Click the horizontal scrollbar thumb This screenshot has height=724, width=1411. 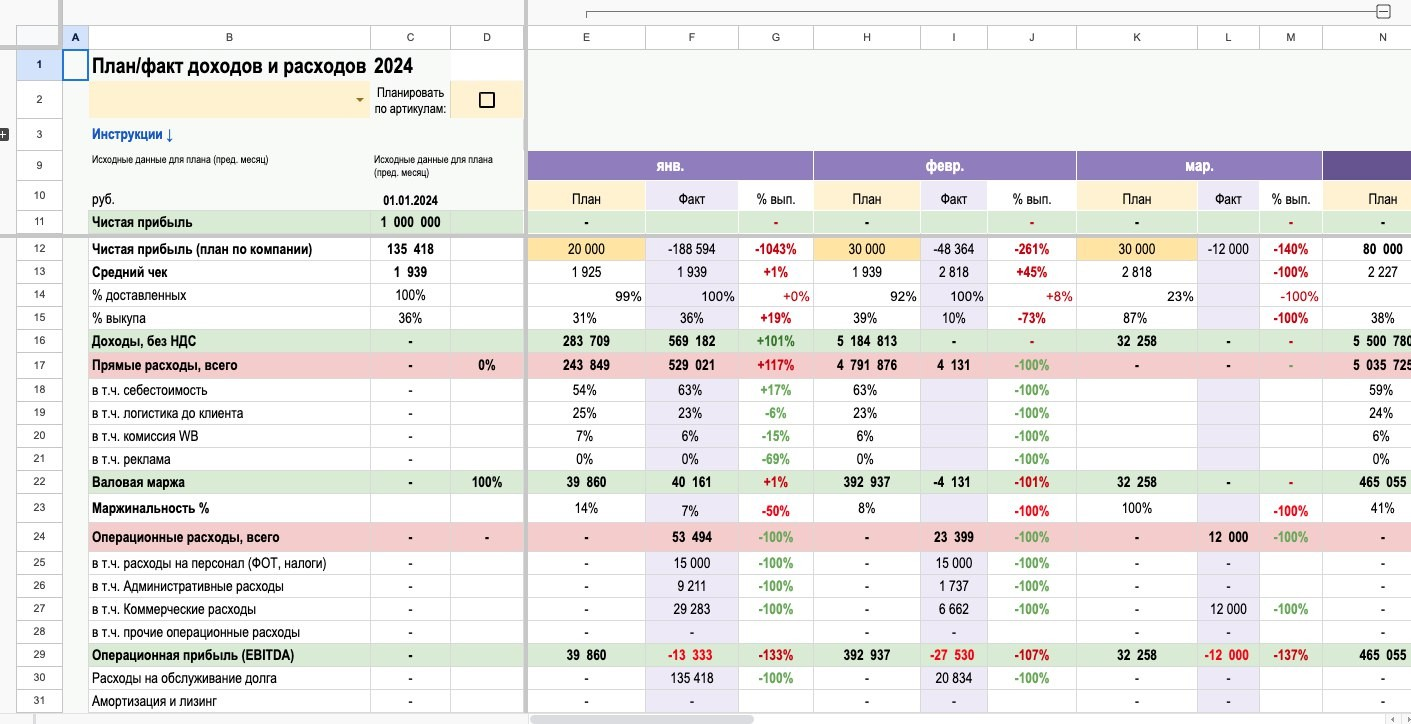click(641, 718)
